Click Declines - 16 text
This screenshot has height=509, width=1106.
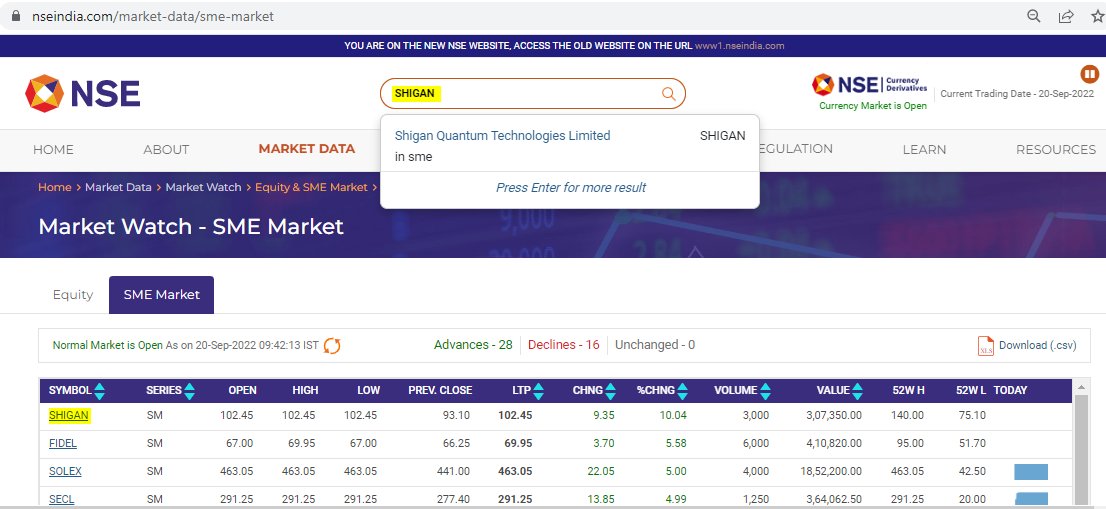[x=564, y=345]
